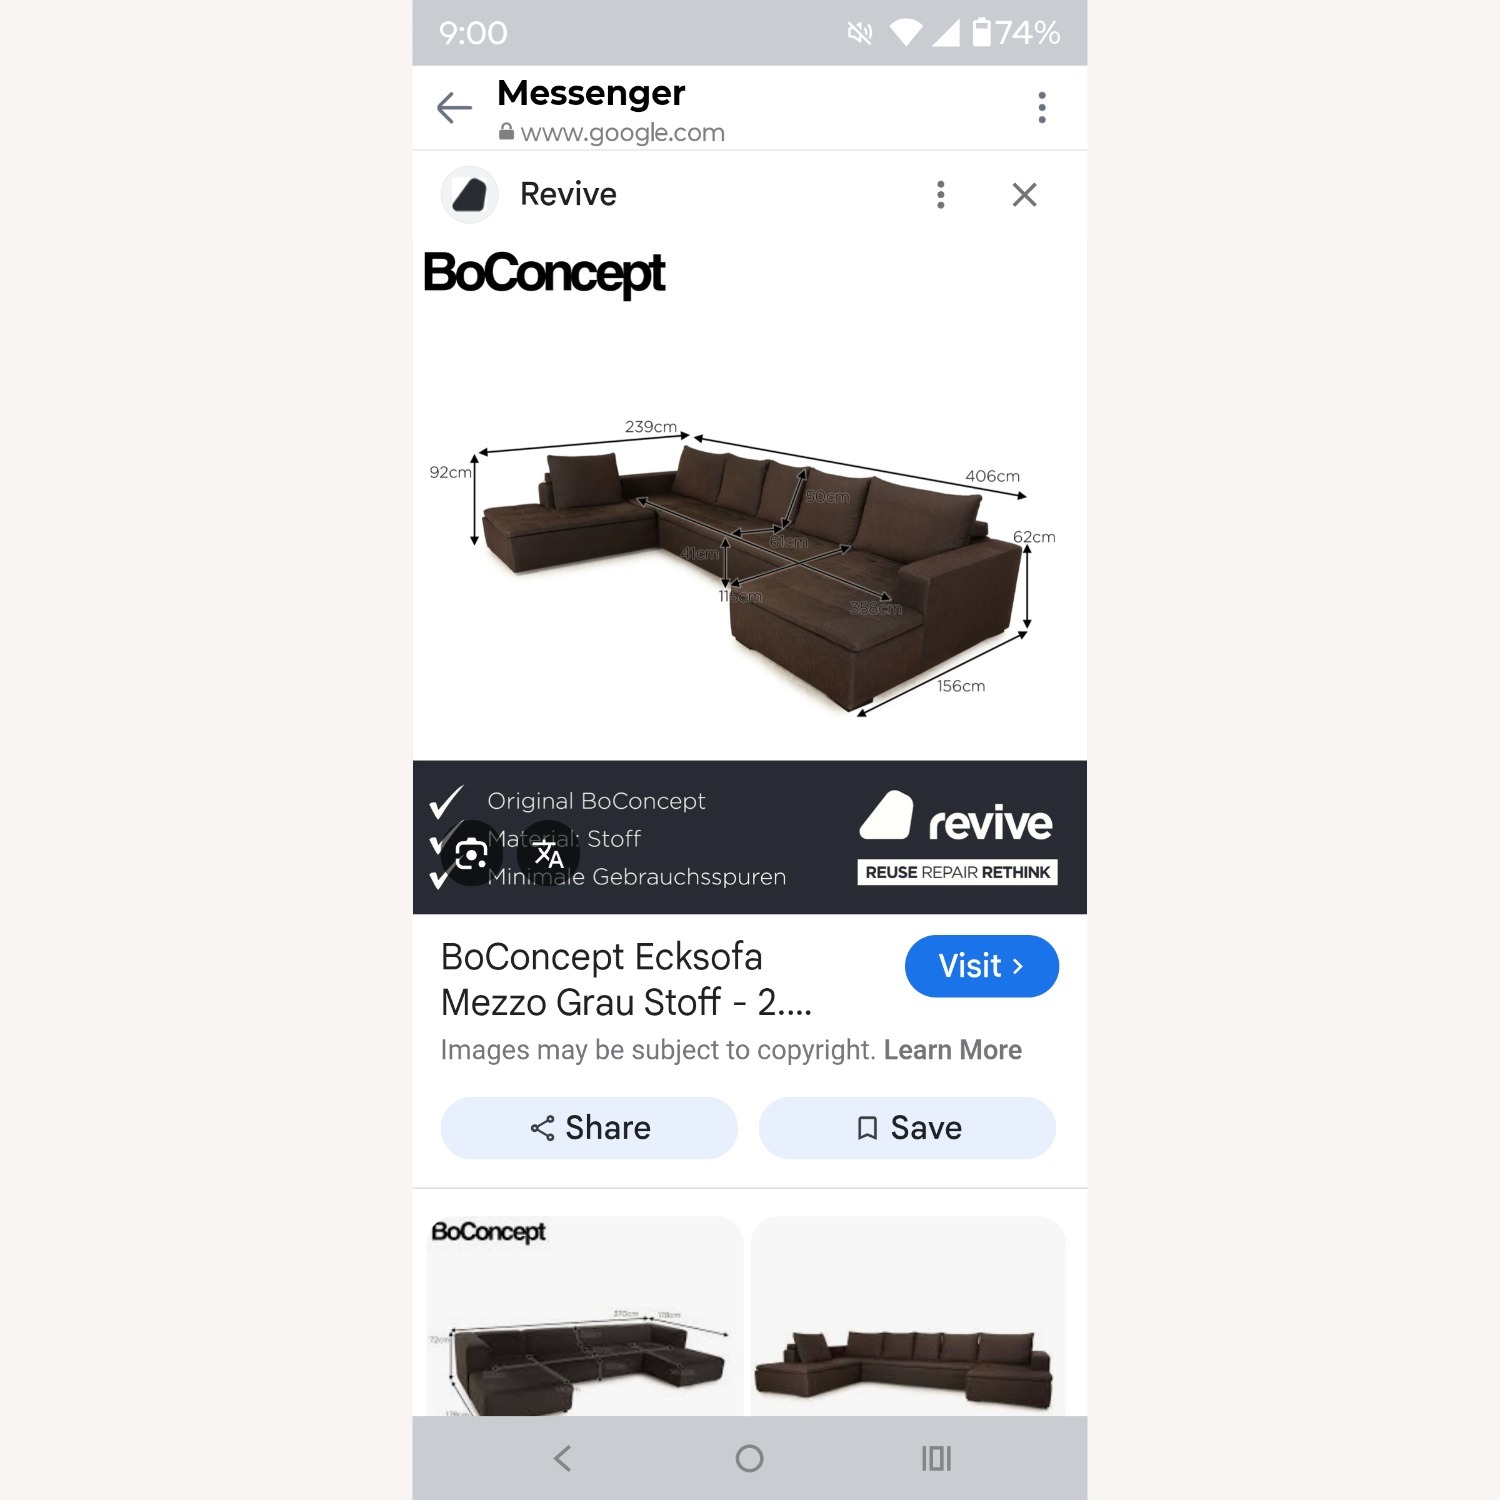Tap the Share button
Screen dimensions: 1500x1500
click(589, 1128)
